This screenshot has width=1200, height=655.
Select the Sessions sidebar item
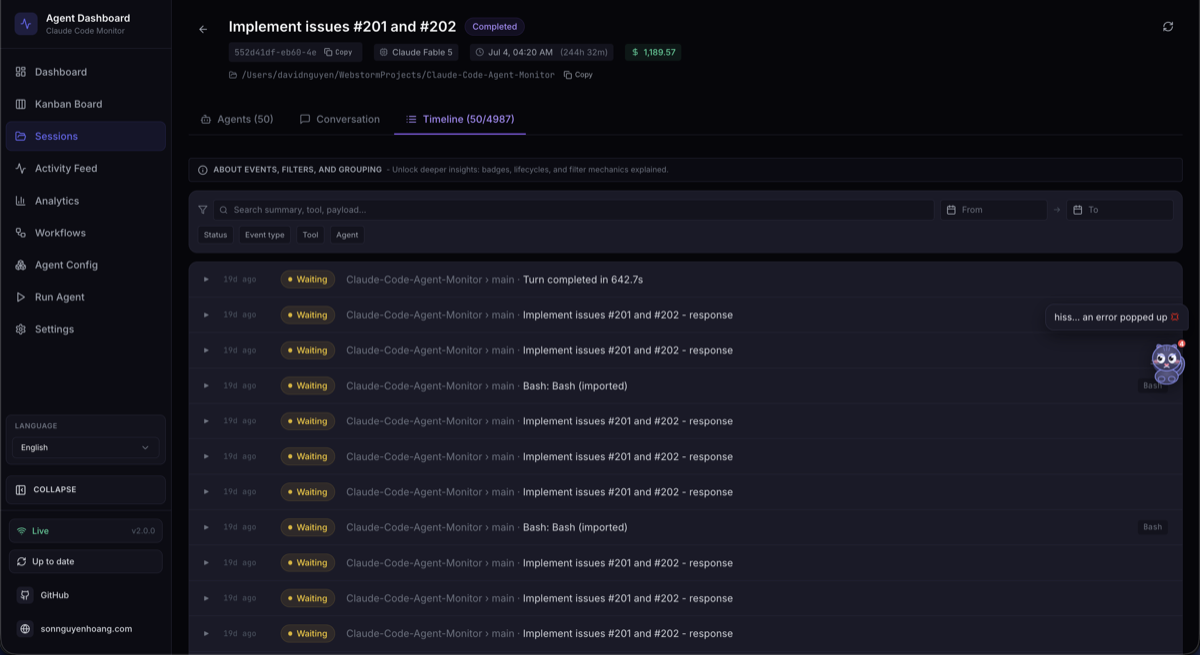[x=86, y=136]
